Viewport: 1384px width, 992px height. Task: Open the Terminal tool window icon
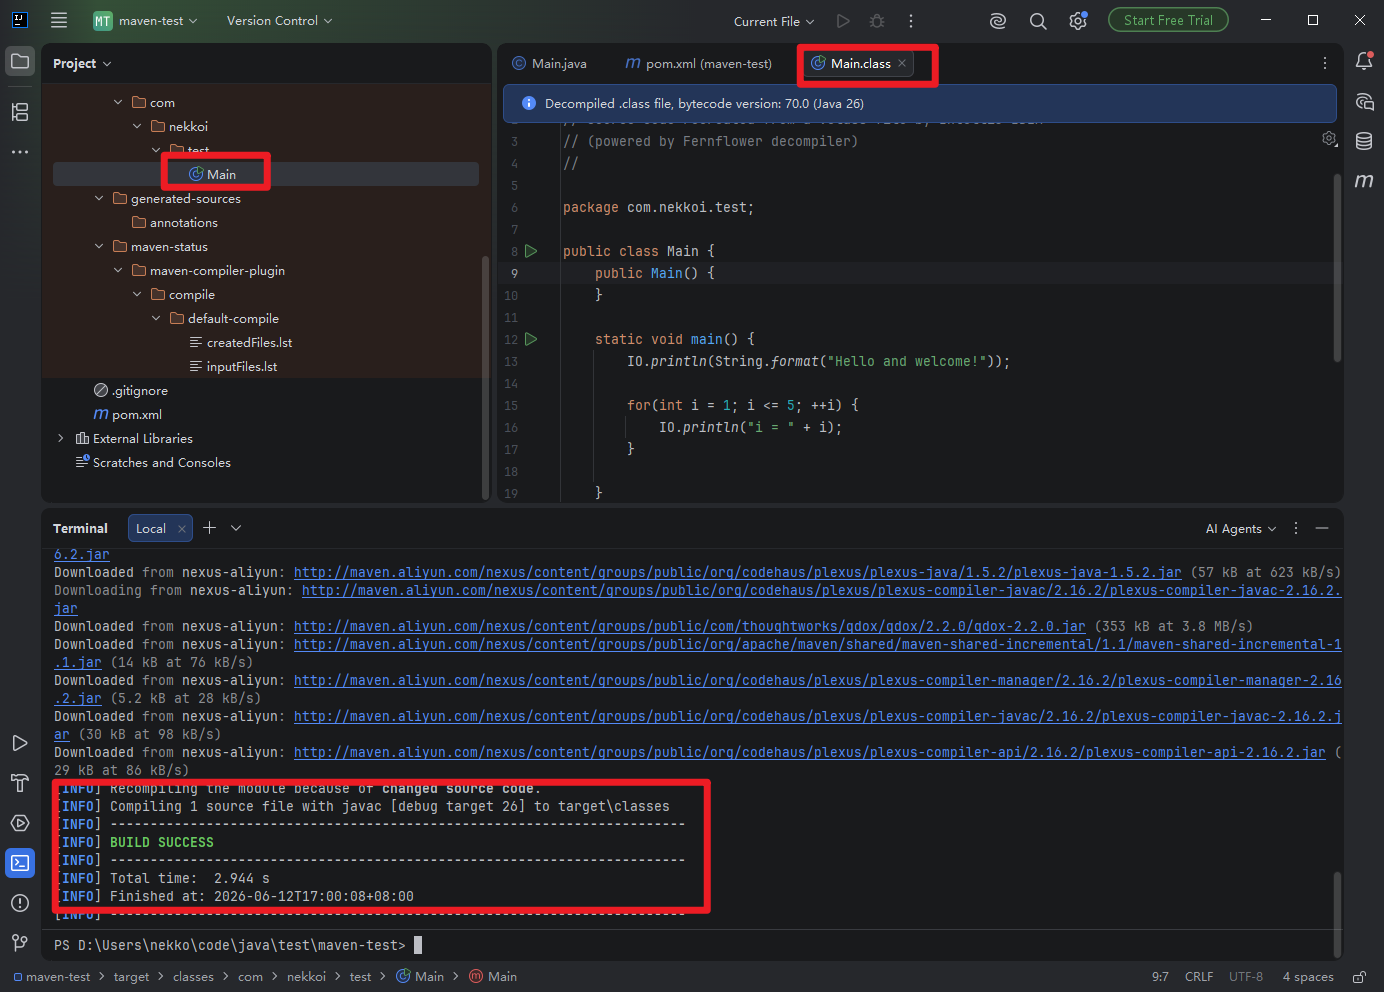[20, 863]
